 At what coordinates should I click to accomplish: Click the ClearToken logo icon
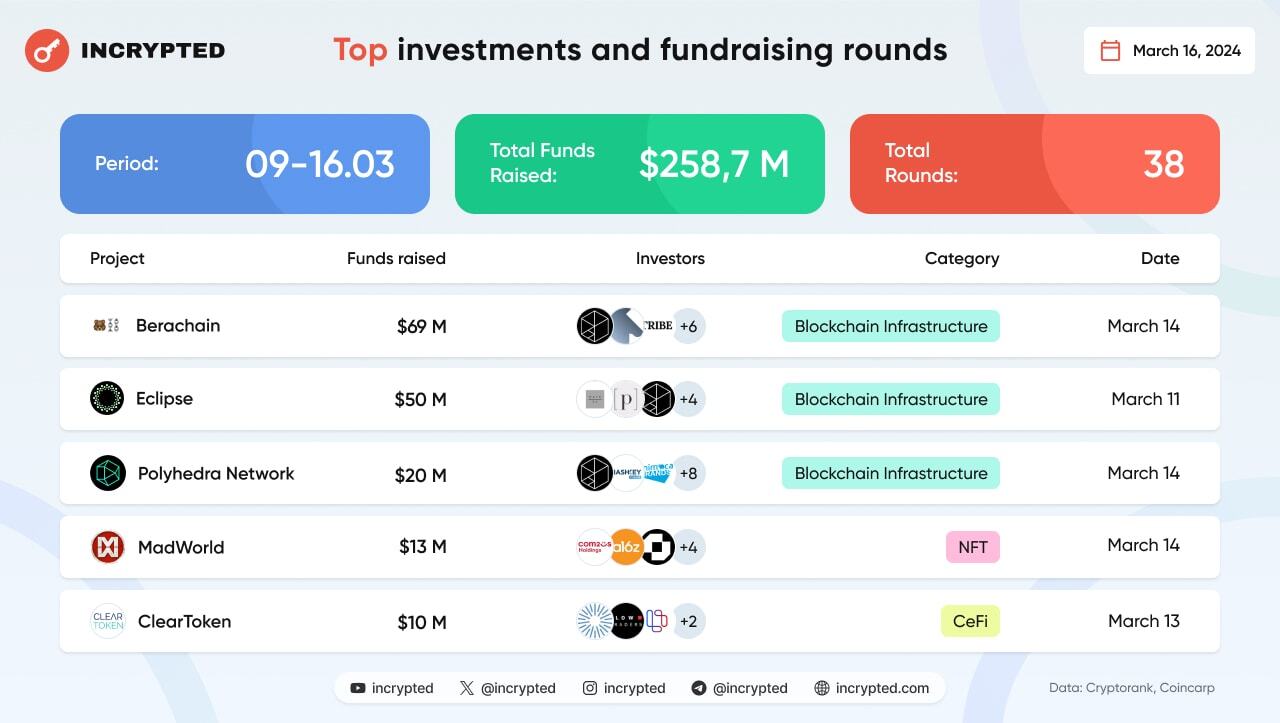[107, 621]
